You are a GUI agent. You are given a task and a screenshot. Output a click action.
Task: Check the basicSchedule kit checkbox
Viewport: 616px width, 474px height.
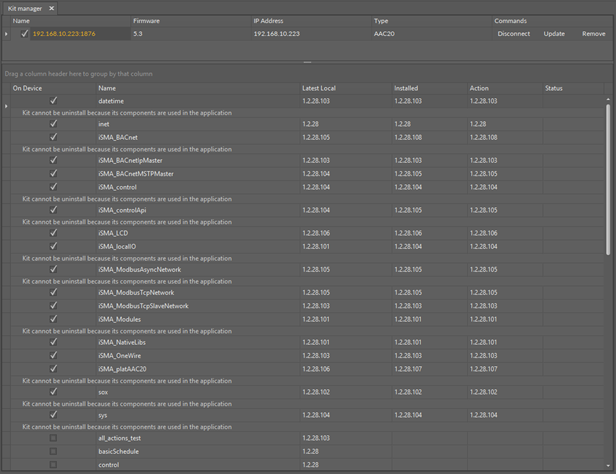(x=53, y=451)
